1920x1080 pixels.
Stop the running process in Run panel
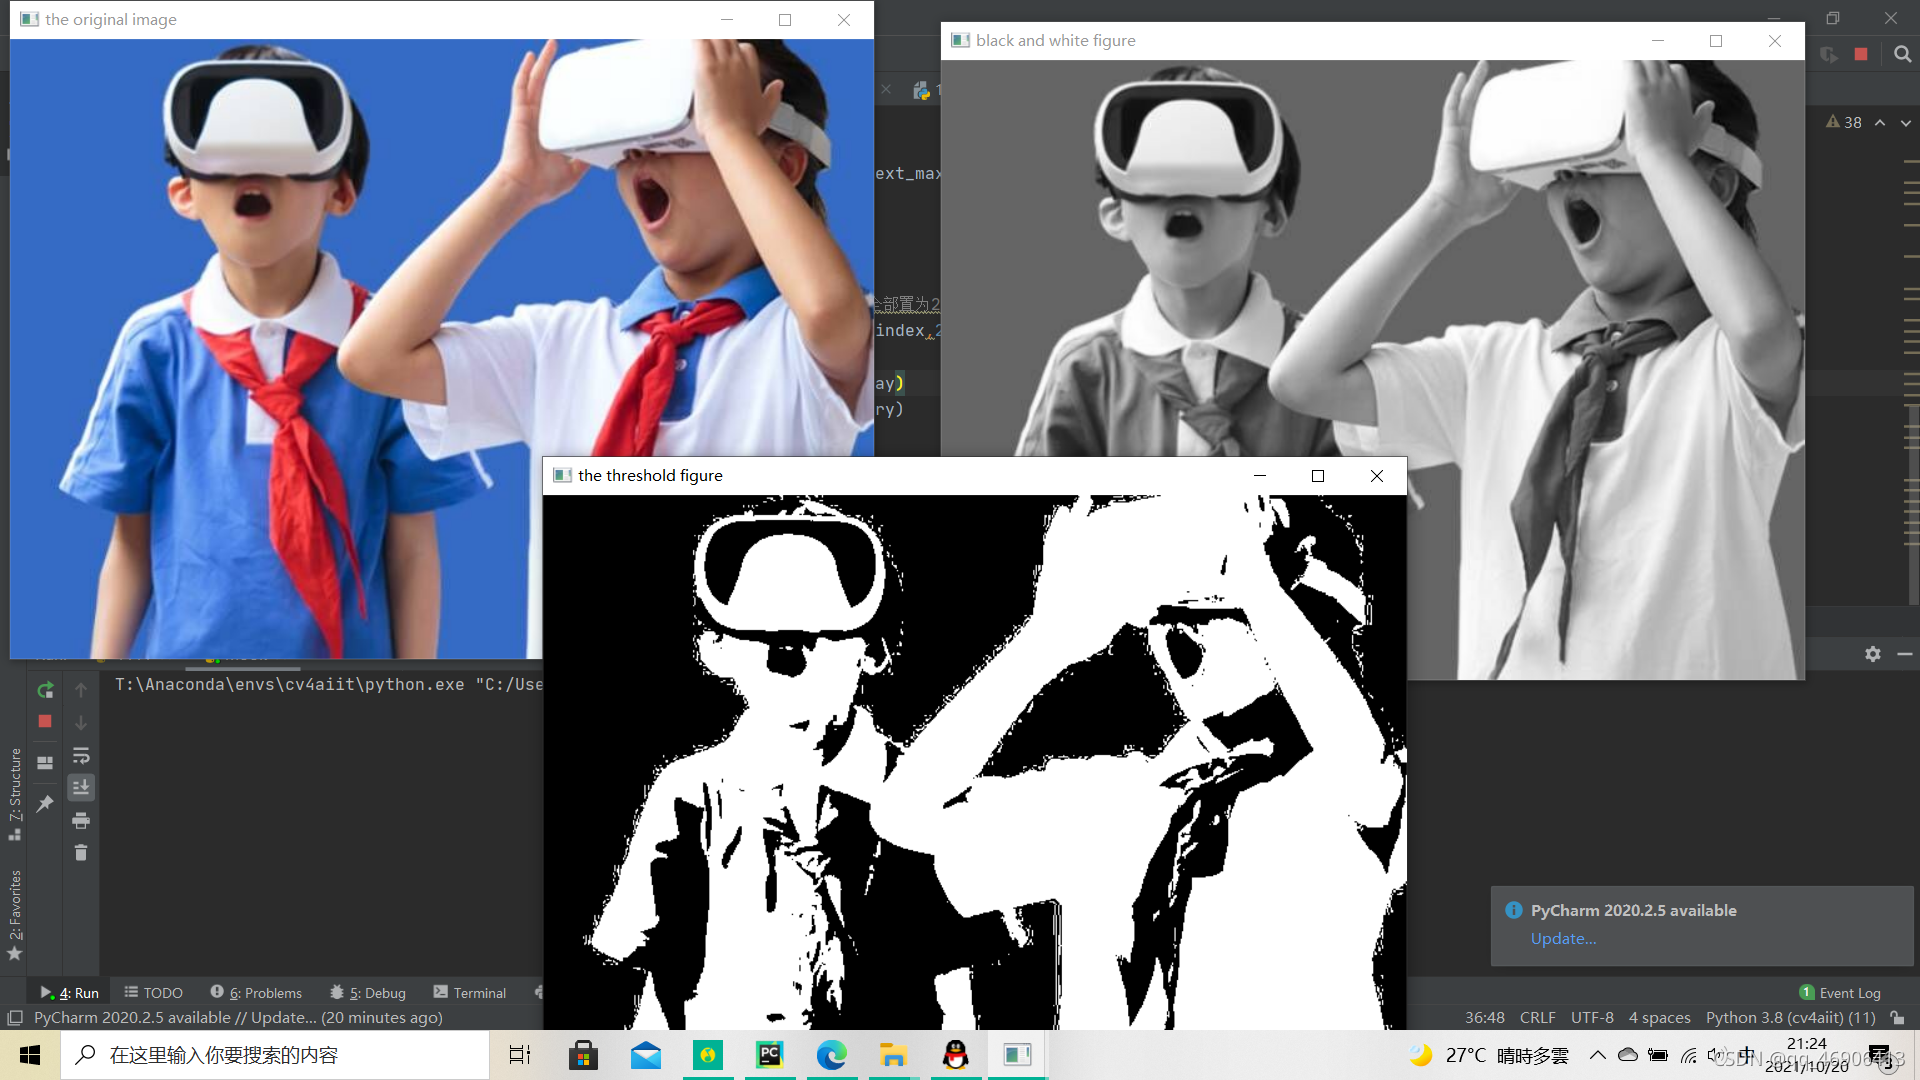click(45, 721)
